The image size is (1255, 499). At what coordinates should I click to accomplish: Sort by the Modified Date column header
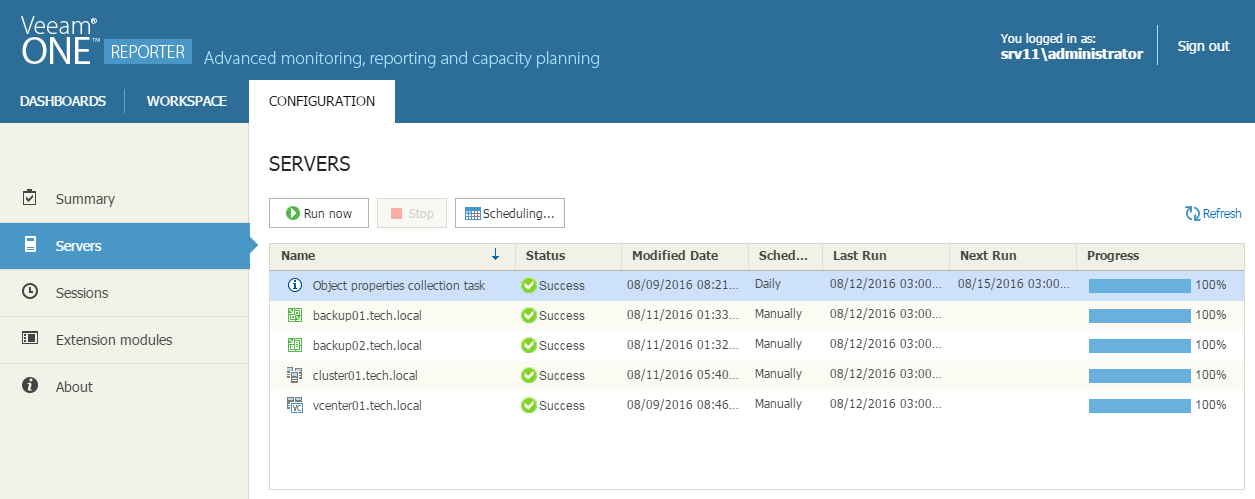(x=685, y=255)
